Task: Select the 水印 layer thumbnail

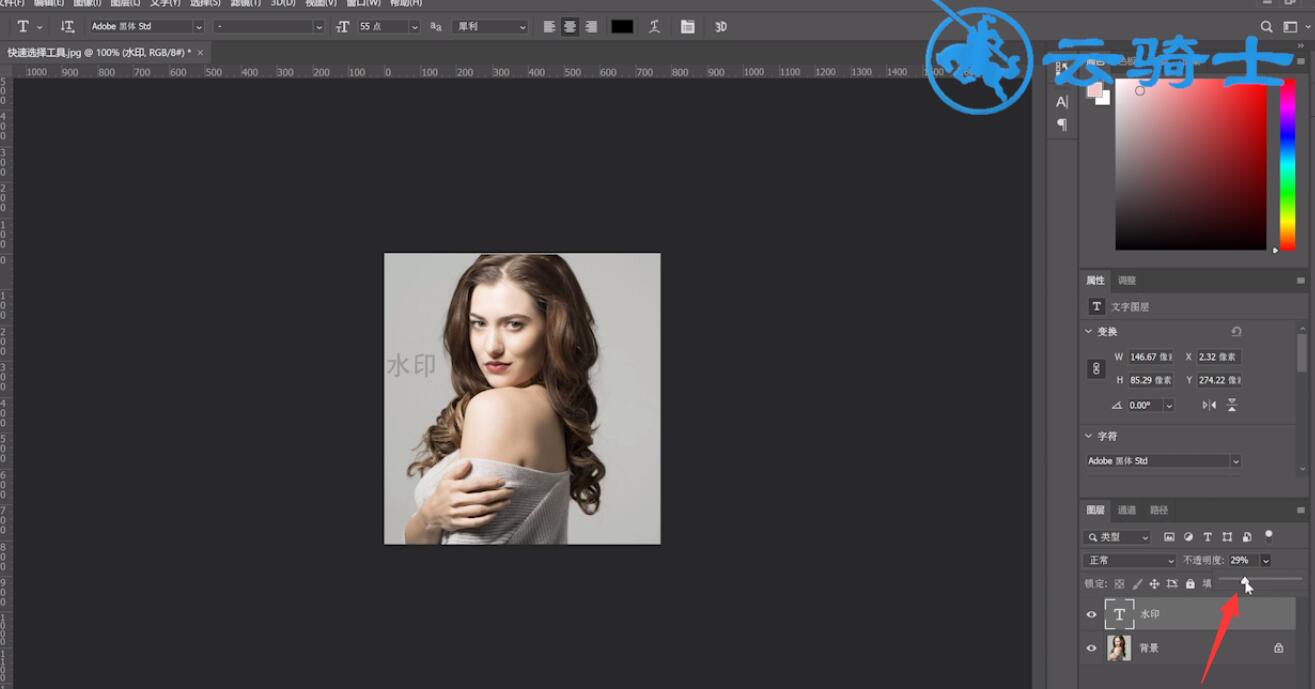Action: tap(1119, 615)
